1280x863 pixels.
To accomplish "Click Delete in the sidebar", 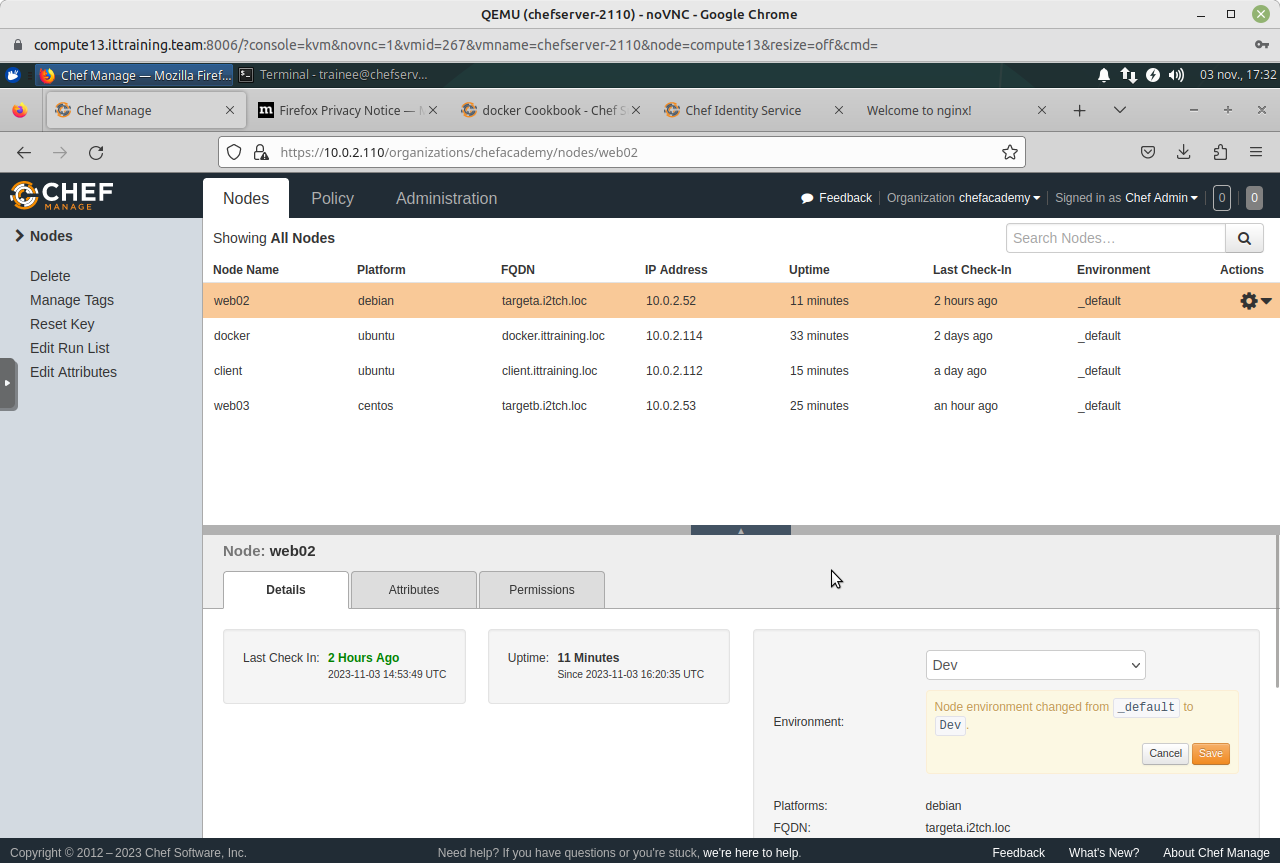I will pyautogui.click(x=50, y=276).
